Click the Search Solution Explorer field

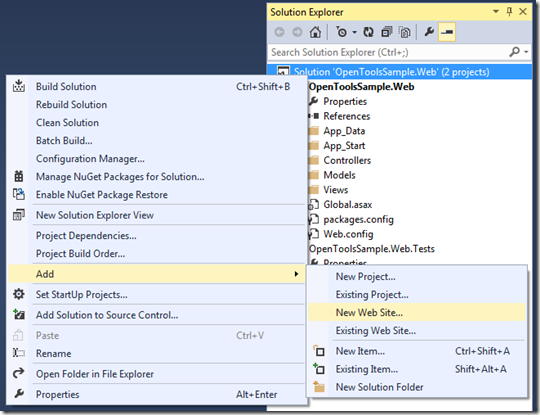tap(388, 52)
